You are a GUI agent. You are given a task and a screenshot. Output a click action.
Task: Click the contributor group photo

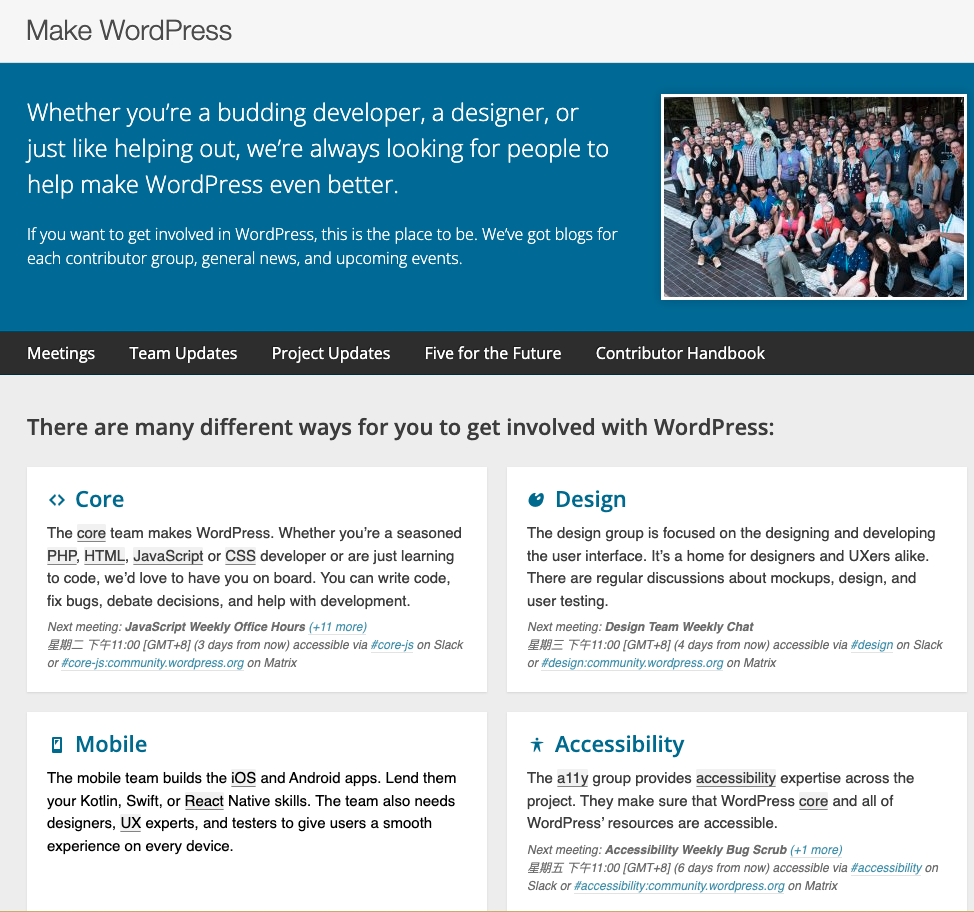pyautogui.click(x=814, y=197)
